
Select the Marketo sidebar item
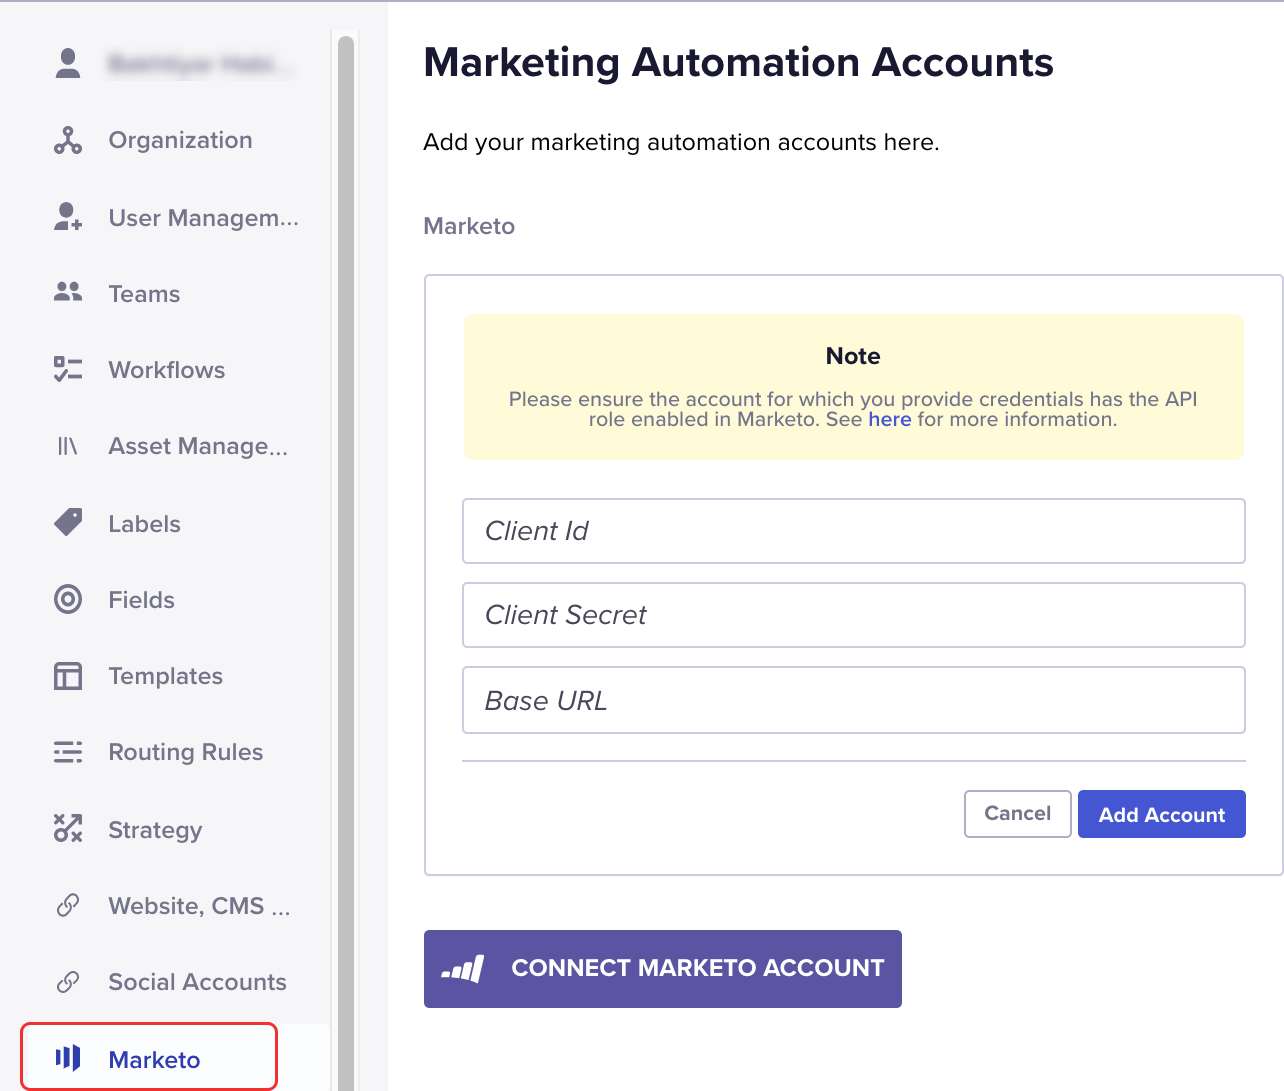click(x=149, y=1056)
